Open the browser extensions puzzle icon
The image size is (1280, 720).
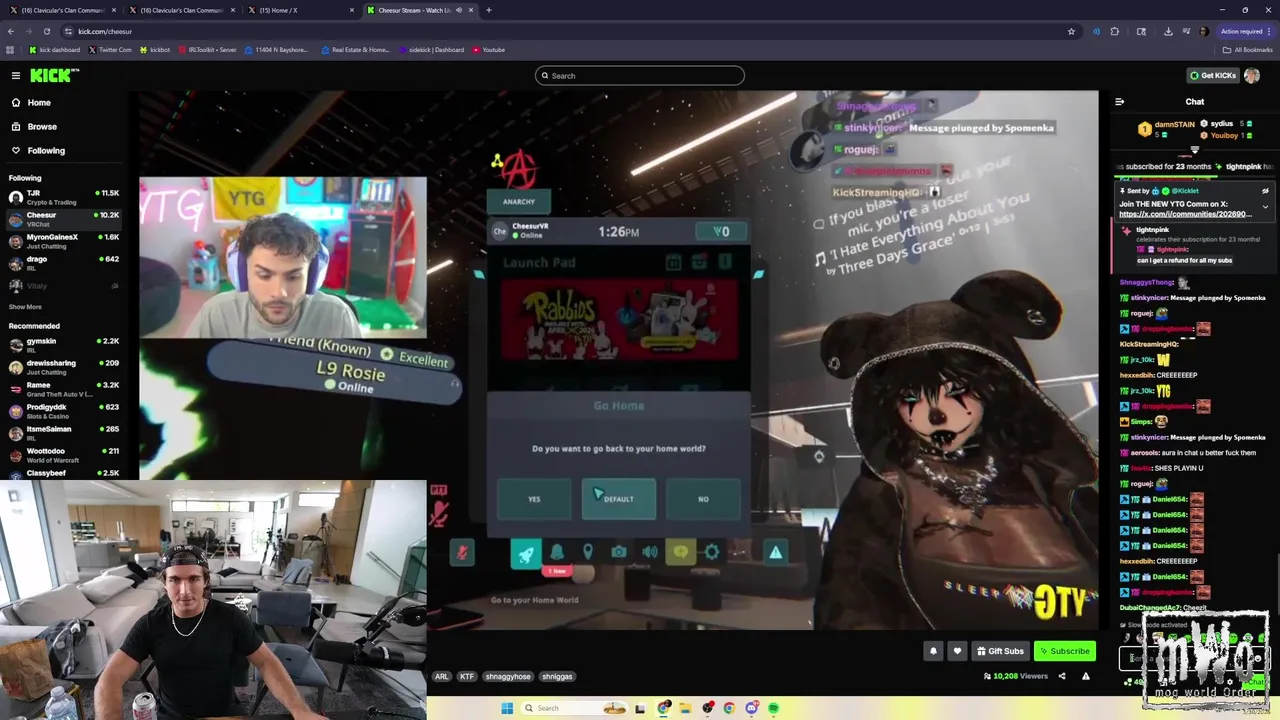pyautogui.click(x=1115, y=31)
